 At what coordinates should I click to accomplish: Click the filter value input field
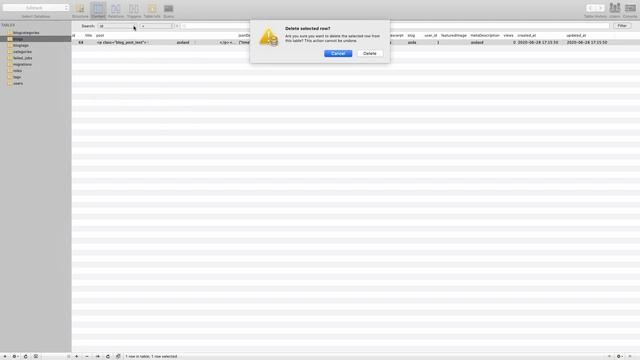click(x=395, y=26)
